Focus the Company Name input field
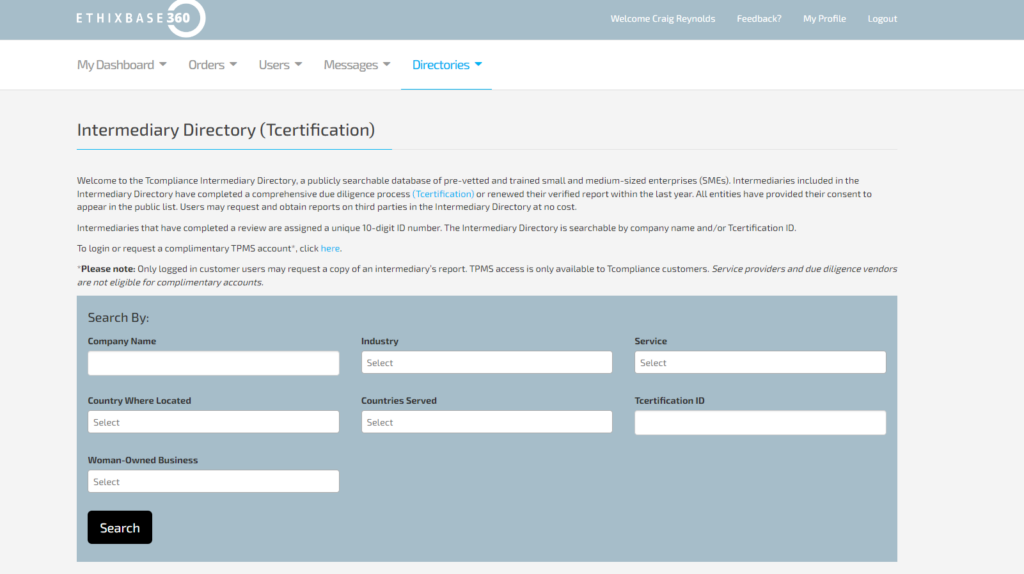1024x574 pixels. tap(214, 363)
